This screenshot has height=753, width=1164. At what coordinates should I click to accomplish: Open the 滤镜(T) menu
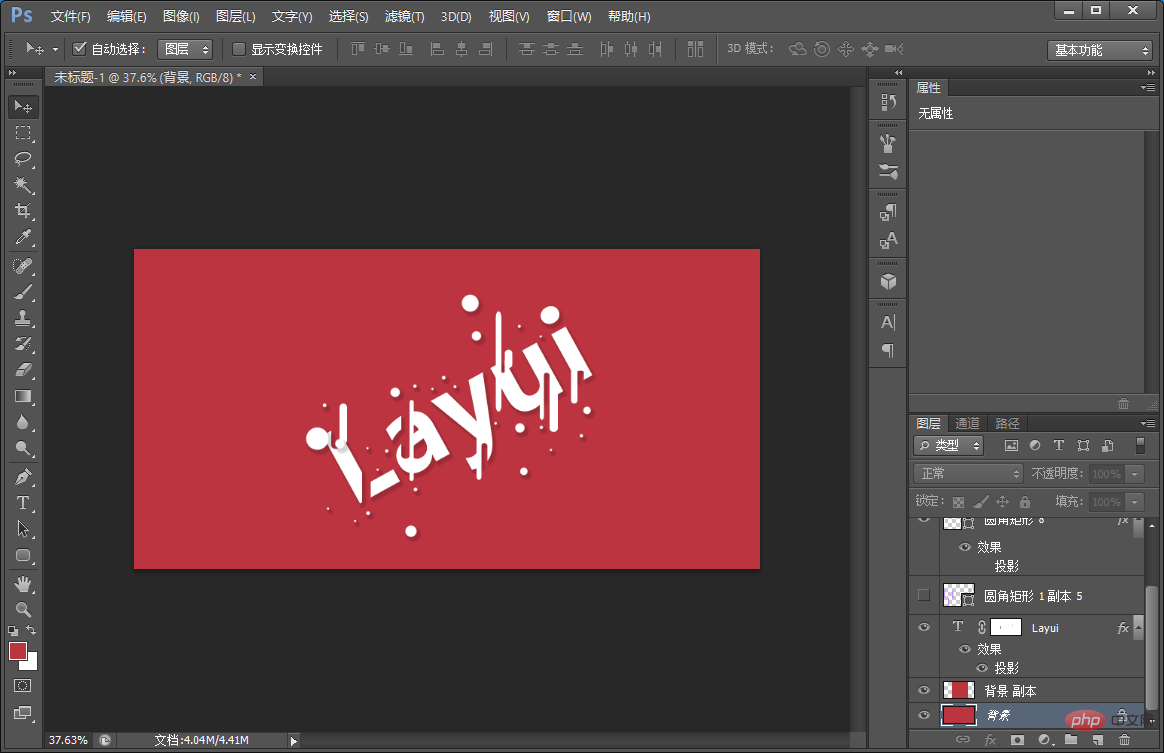click(405, 16)
